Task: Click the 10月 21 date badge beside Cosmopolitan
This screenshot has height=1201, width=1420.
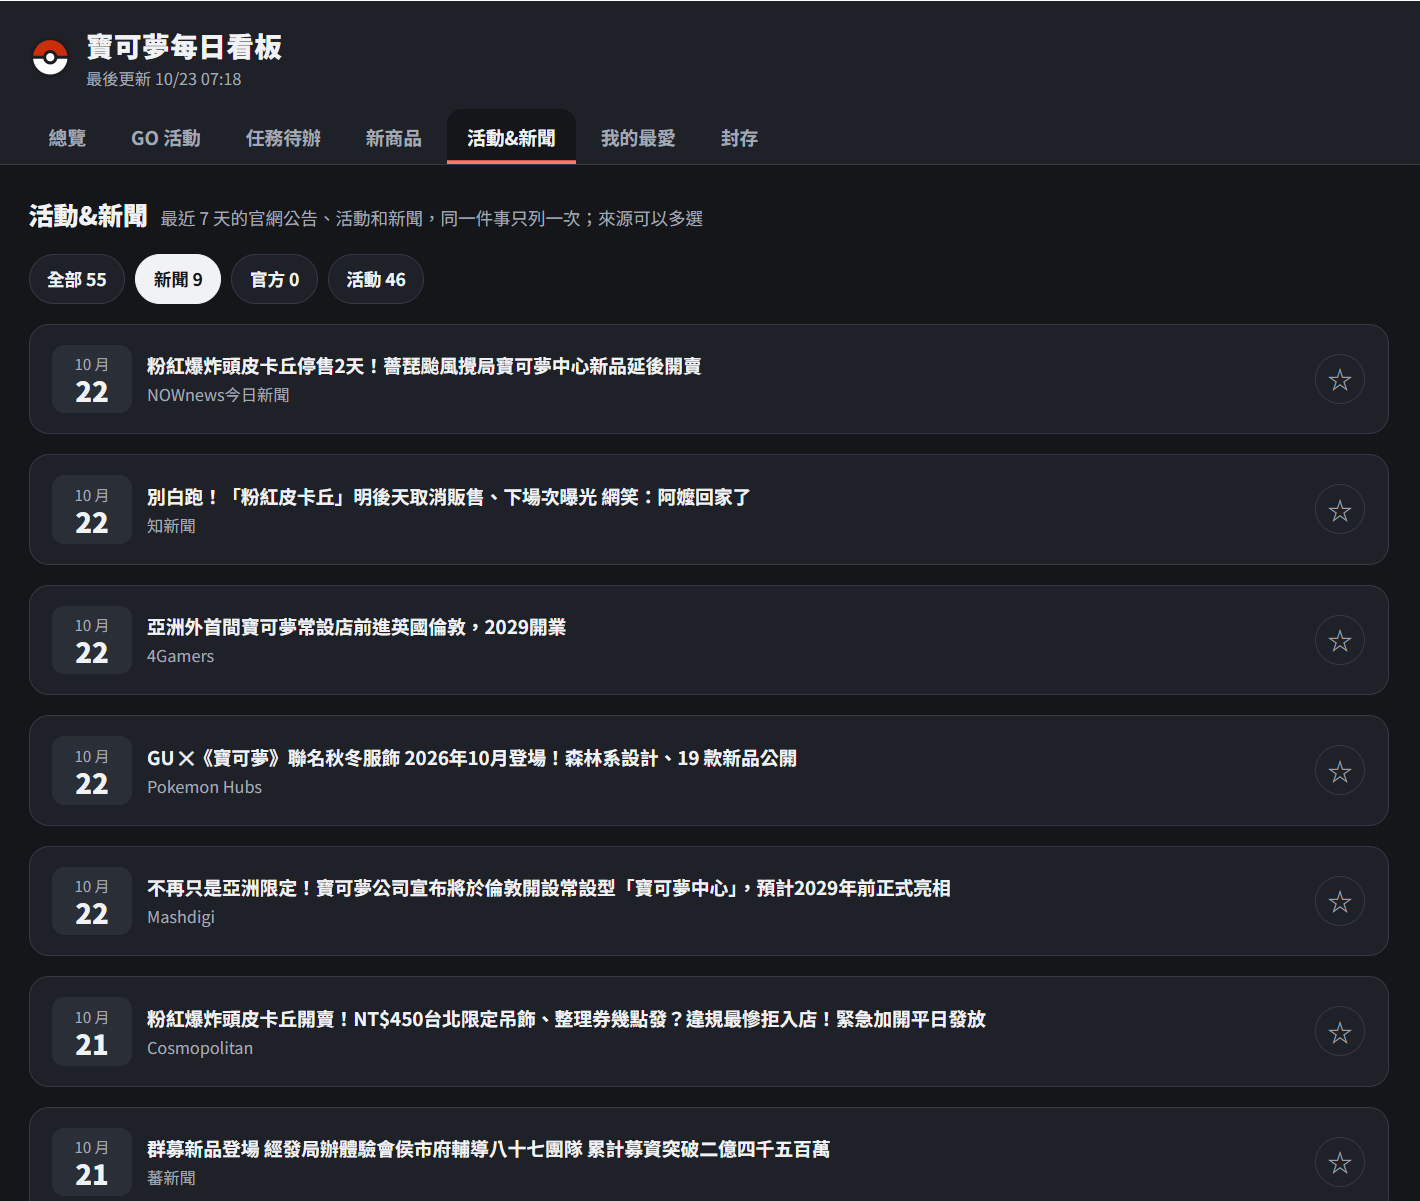Action: click(92, 1032)
